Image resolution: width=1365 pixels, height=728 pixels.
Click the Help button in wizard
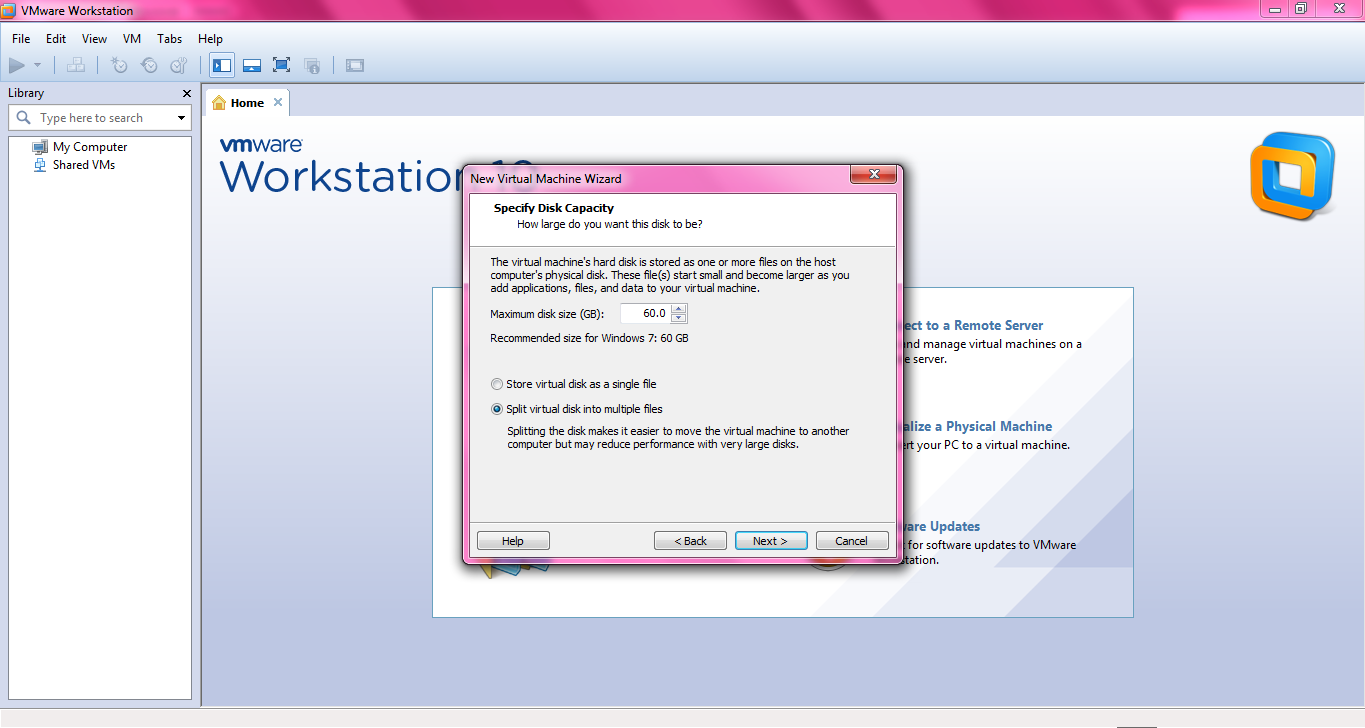coord(513,541)
